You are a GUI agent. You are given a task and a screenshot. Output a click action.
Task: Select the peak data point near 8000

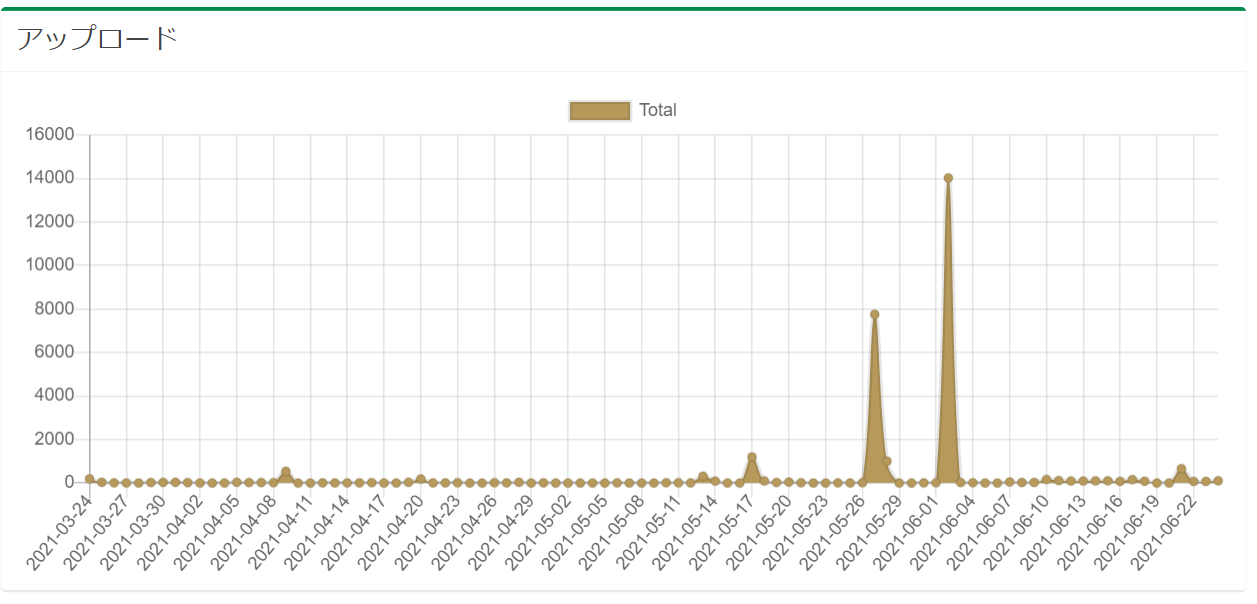coord(874,314)
